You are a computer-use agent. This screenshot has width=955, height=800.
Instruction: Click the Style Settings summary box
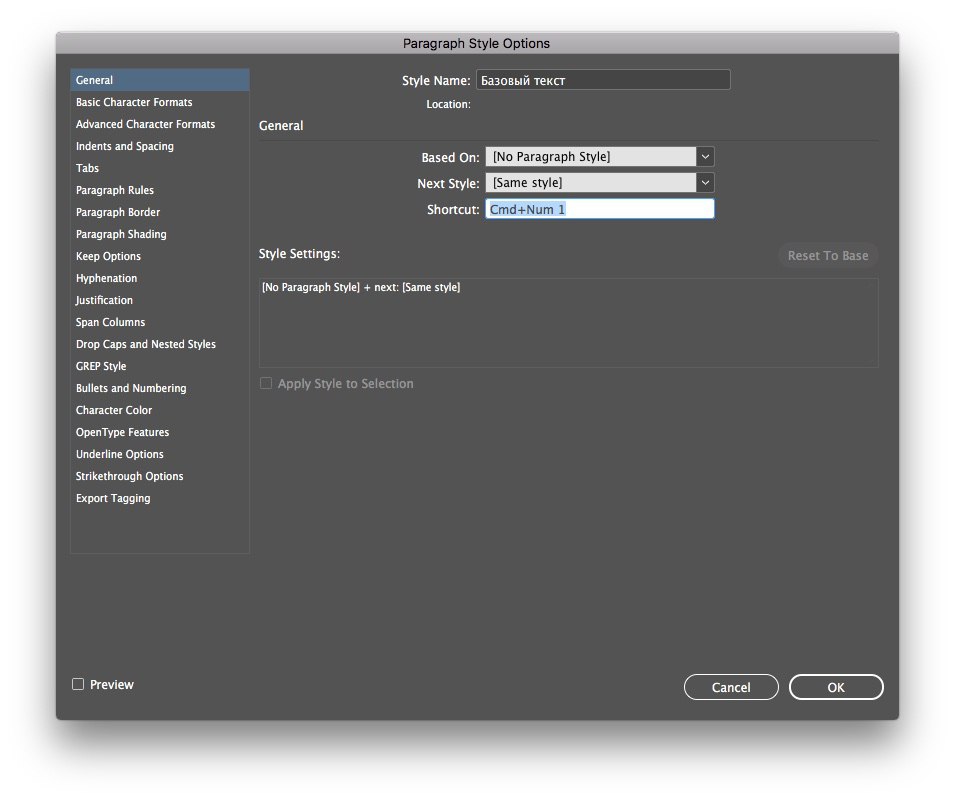(x=568, y=323)
